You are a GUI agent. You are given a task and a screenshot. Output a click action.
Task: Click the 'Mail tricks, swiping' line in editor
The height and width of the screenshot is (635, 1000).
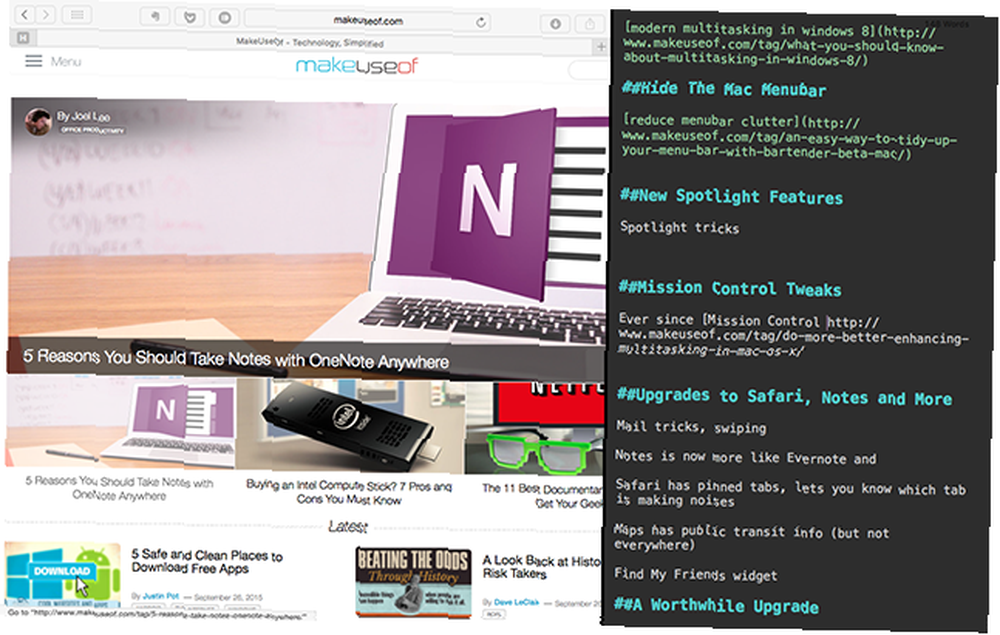[691, 427]
